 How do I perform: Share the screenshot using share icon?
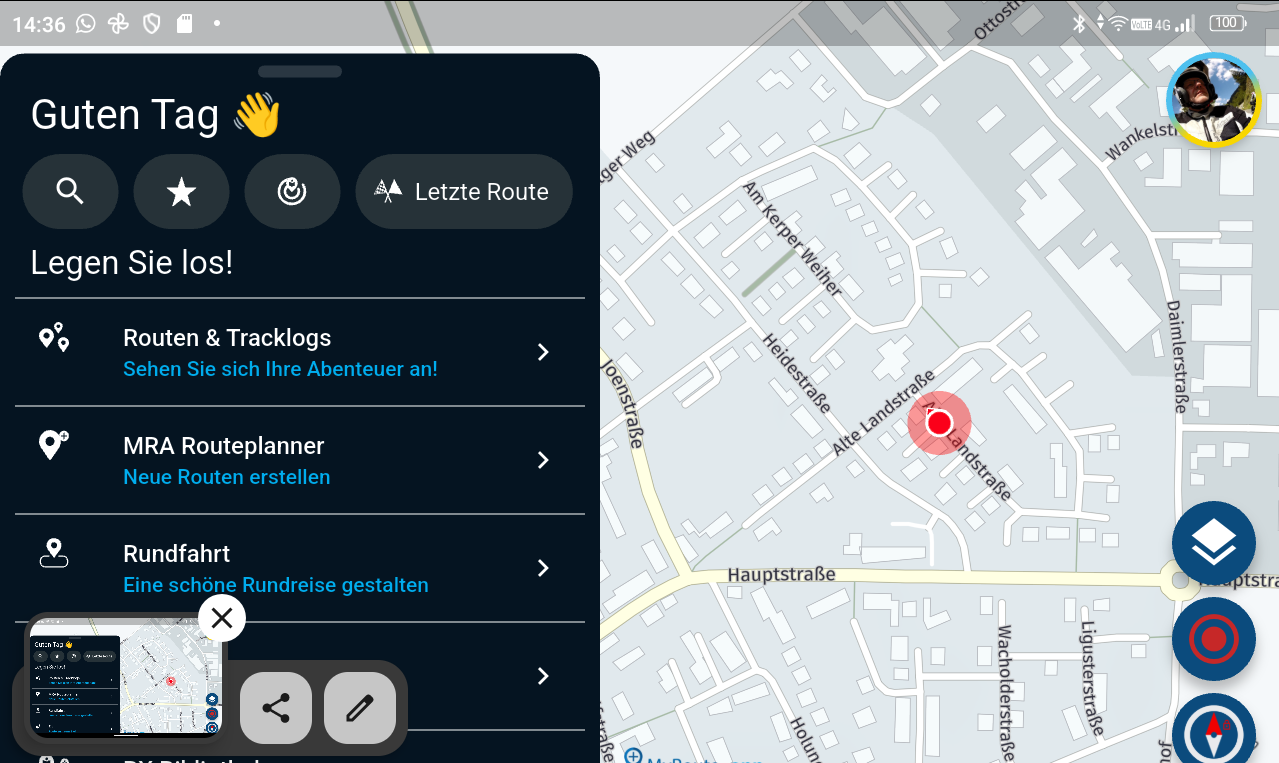coord(276,709)
